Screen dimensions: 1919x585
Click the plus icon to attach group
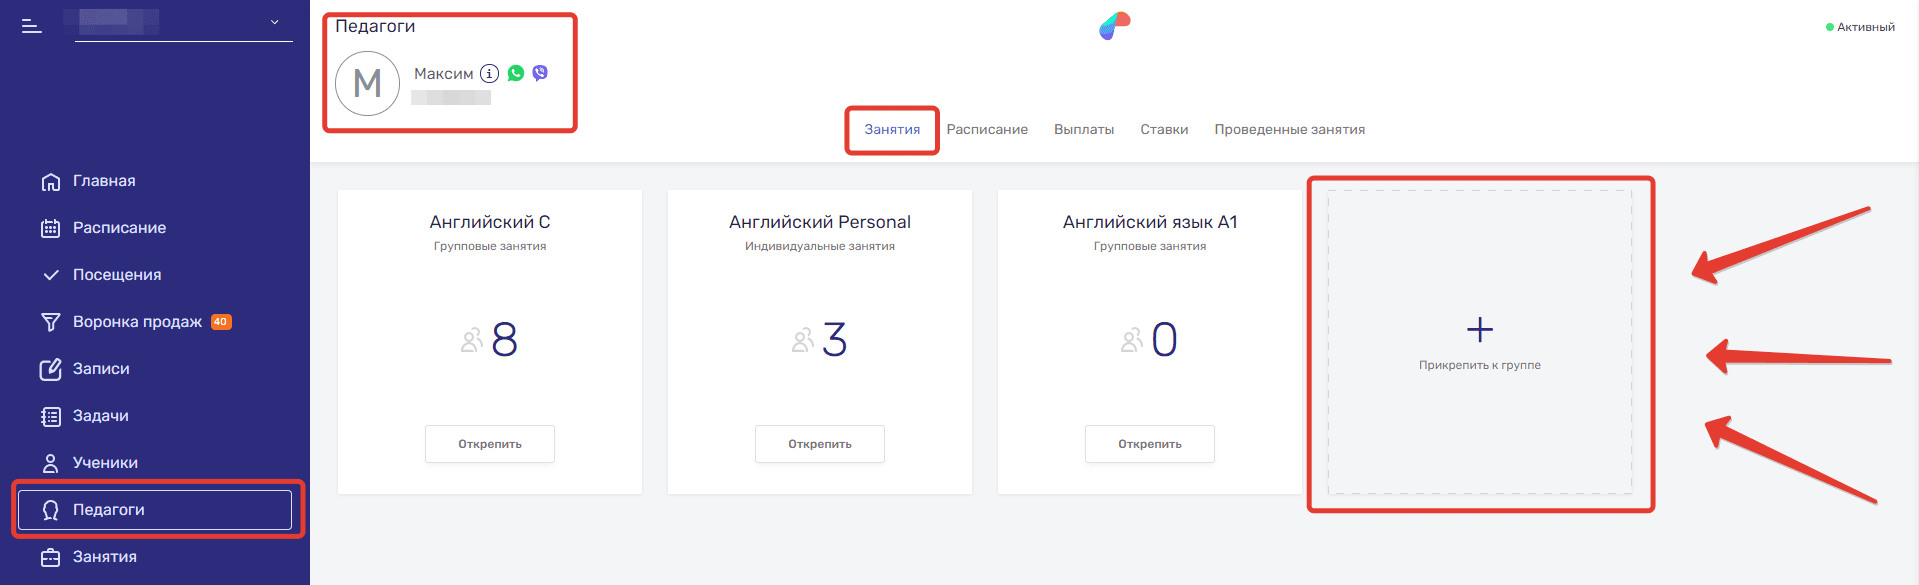1479,330
